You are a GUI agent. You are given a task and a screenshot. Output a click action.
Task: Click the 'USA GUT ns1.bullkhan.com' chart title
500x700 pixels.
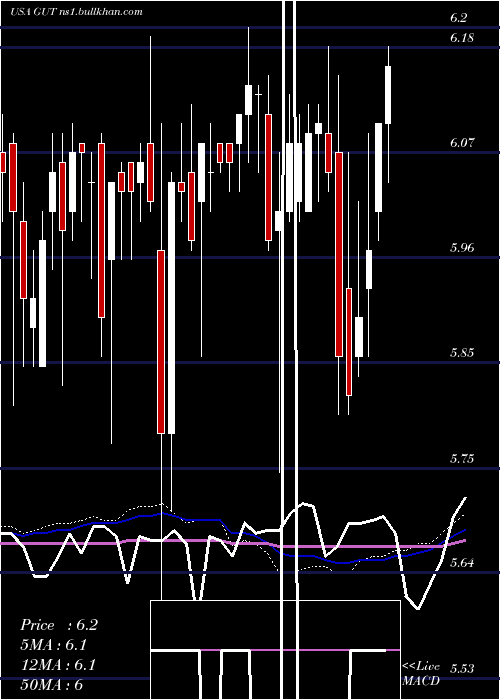(76, 12)
